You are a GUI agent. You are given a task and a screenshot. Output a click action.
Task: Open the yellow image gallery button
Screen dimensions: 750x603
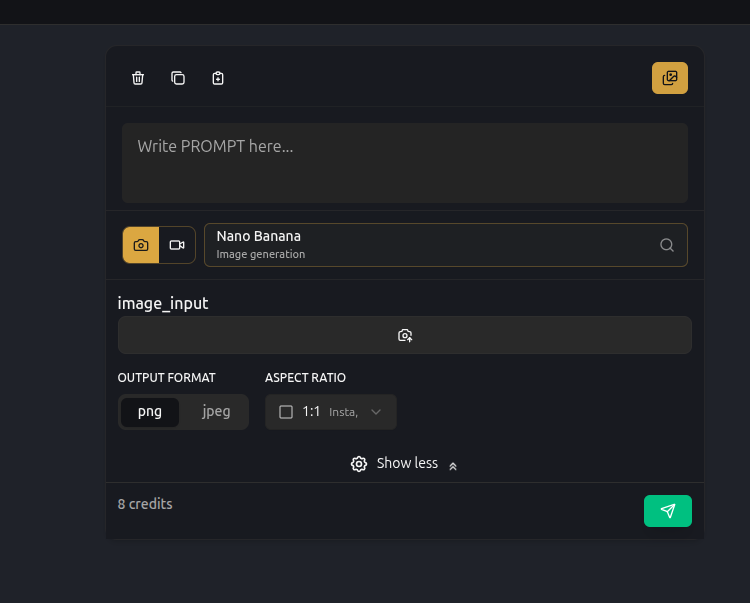(x=670, y=78)
